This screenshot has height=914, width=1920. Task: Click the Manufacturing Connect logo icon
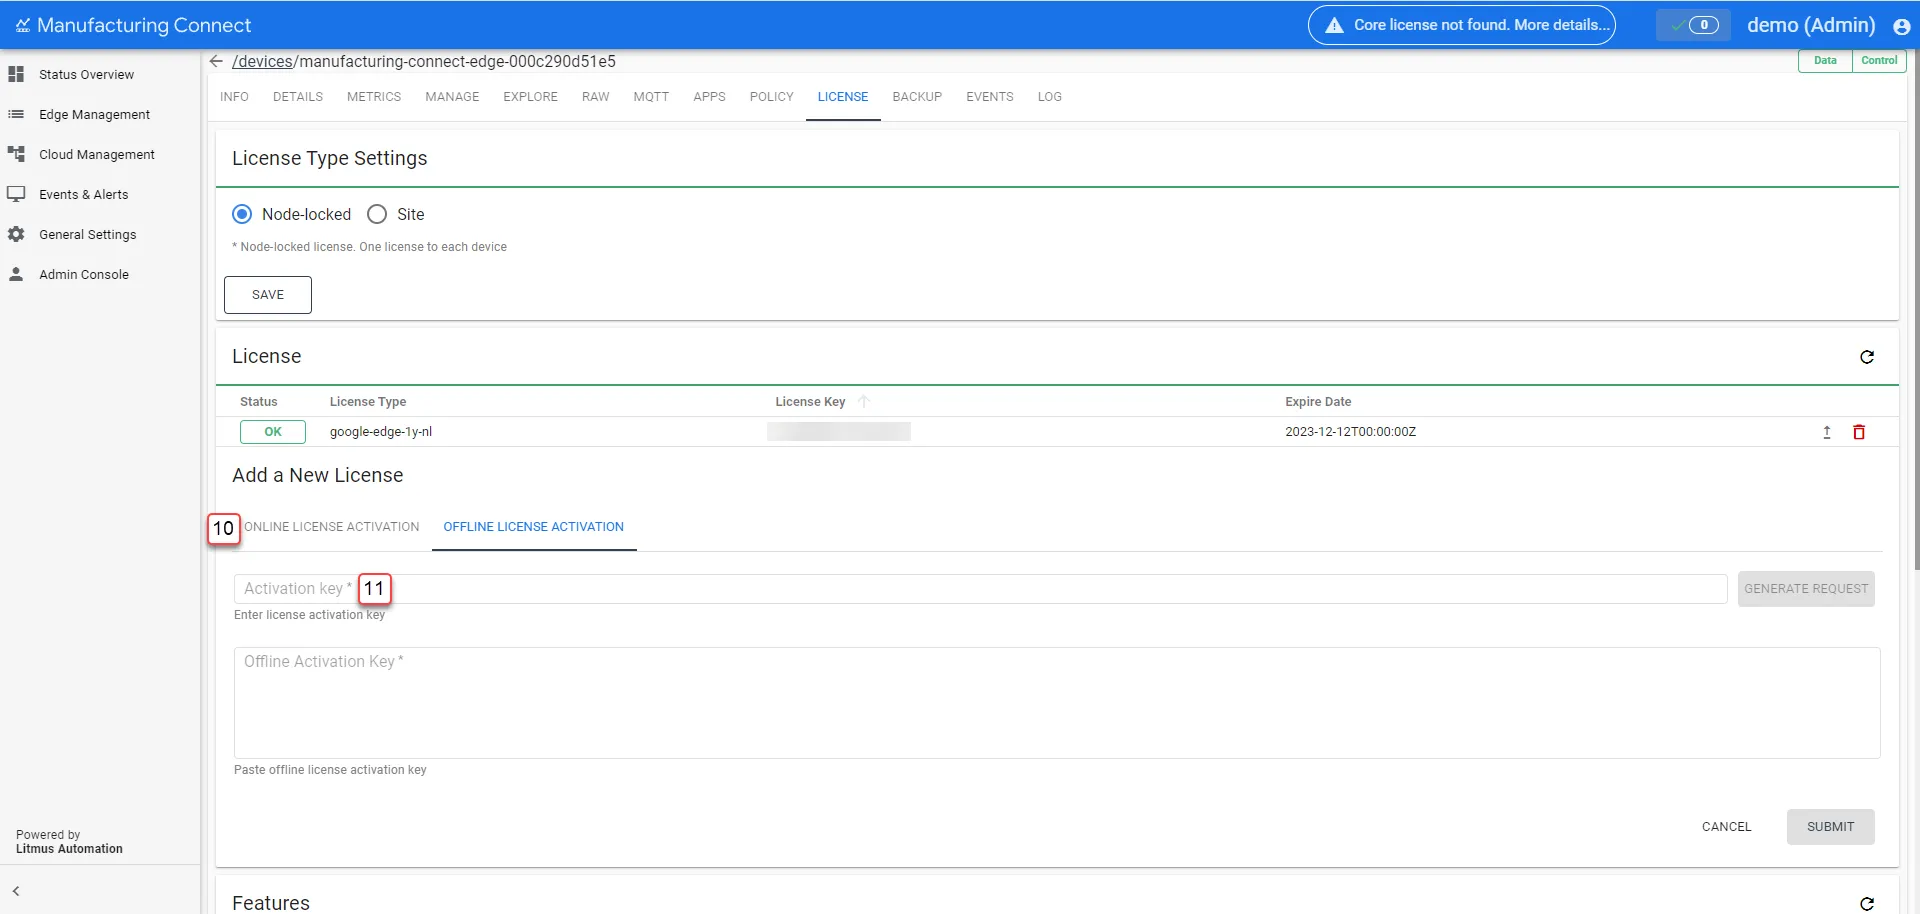click(x=23, y=25)
